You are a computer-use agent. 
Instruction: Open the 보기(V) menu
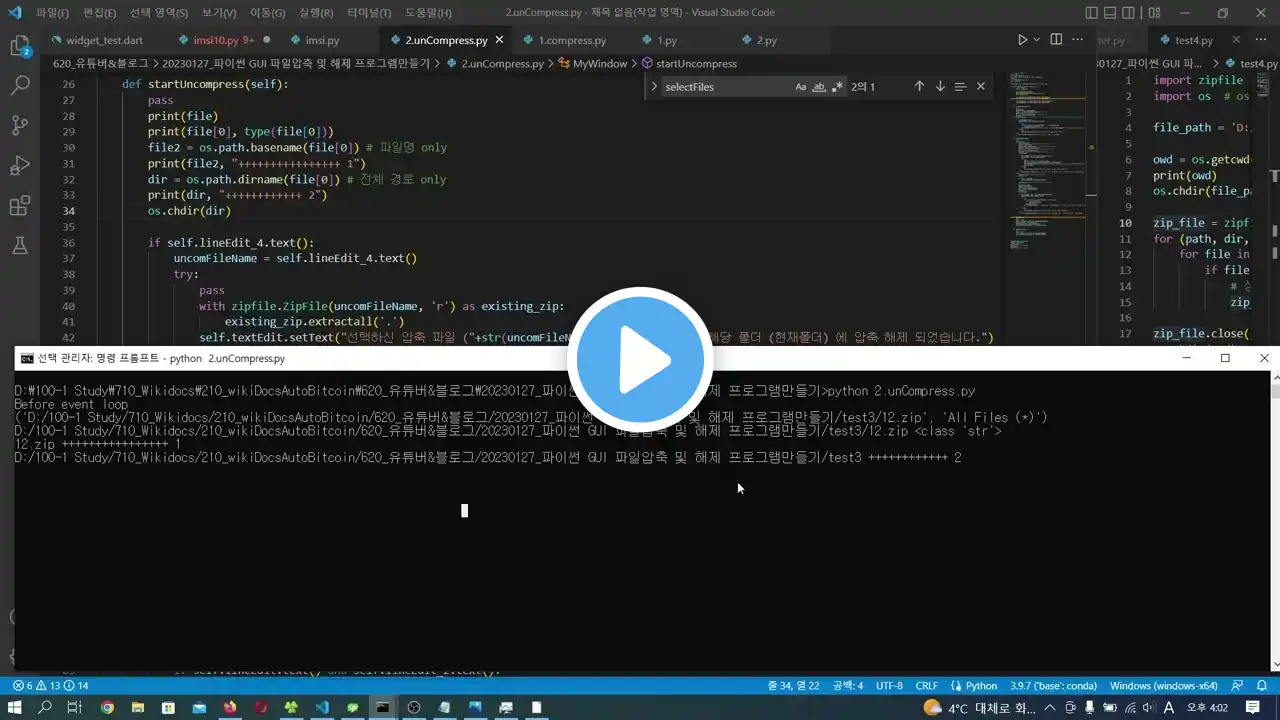click(219, 13)
